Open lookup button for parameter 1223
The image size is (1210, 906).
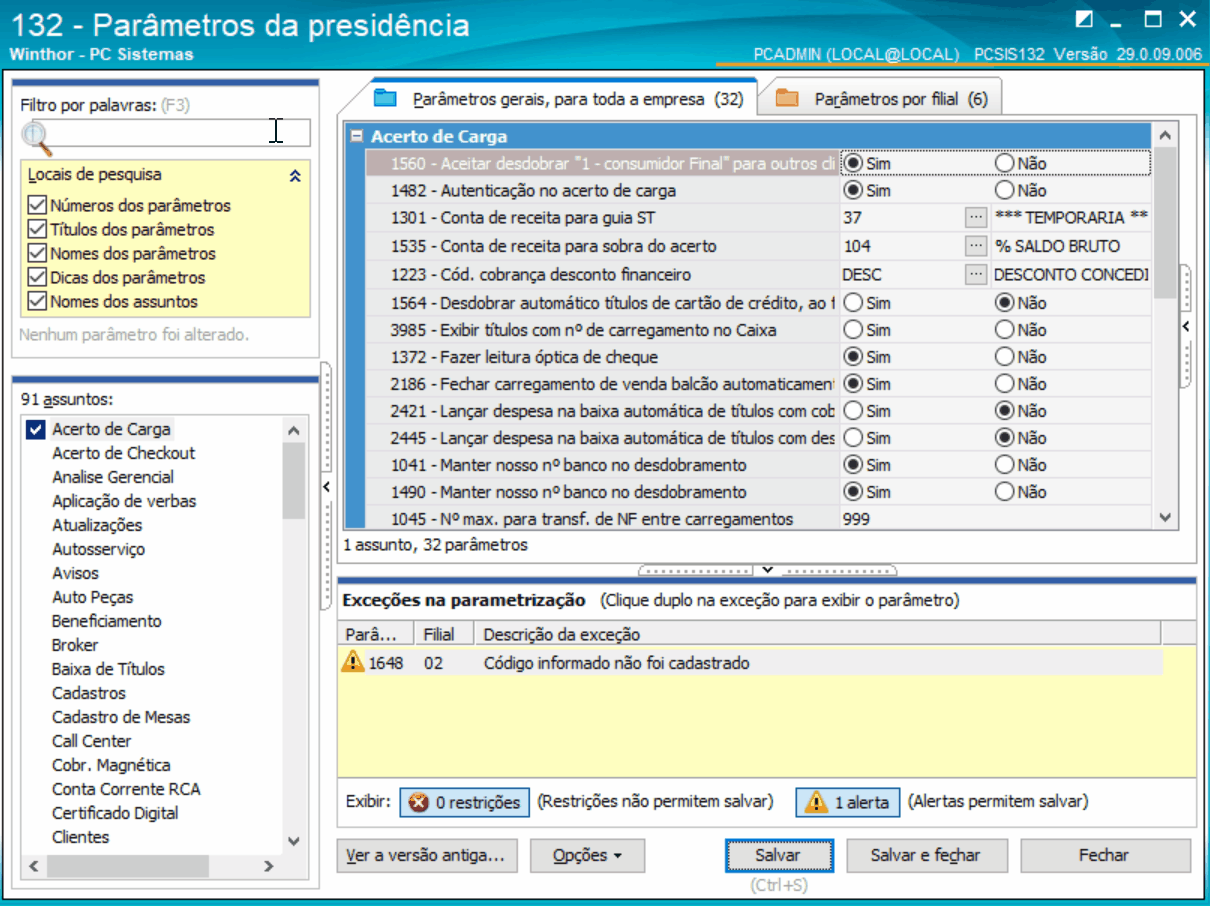(975, 274)
